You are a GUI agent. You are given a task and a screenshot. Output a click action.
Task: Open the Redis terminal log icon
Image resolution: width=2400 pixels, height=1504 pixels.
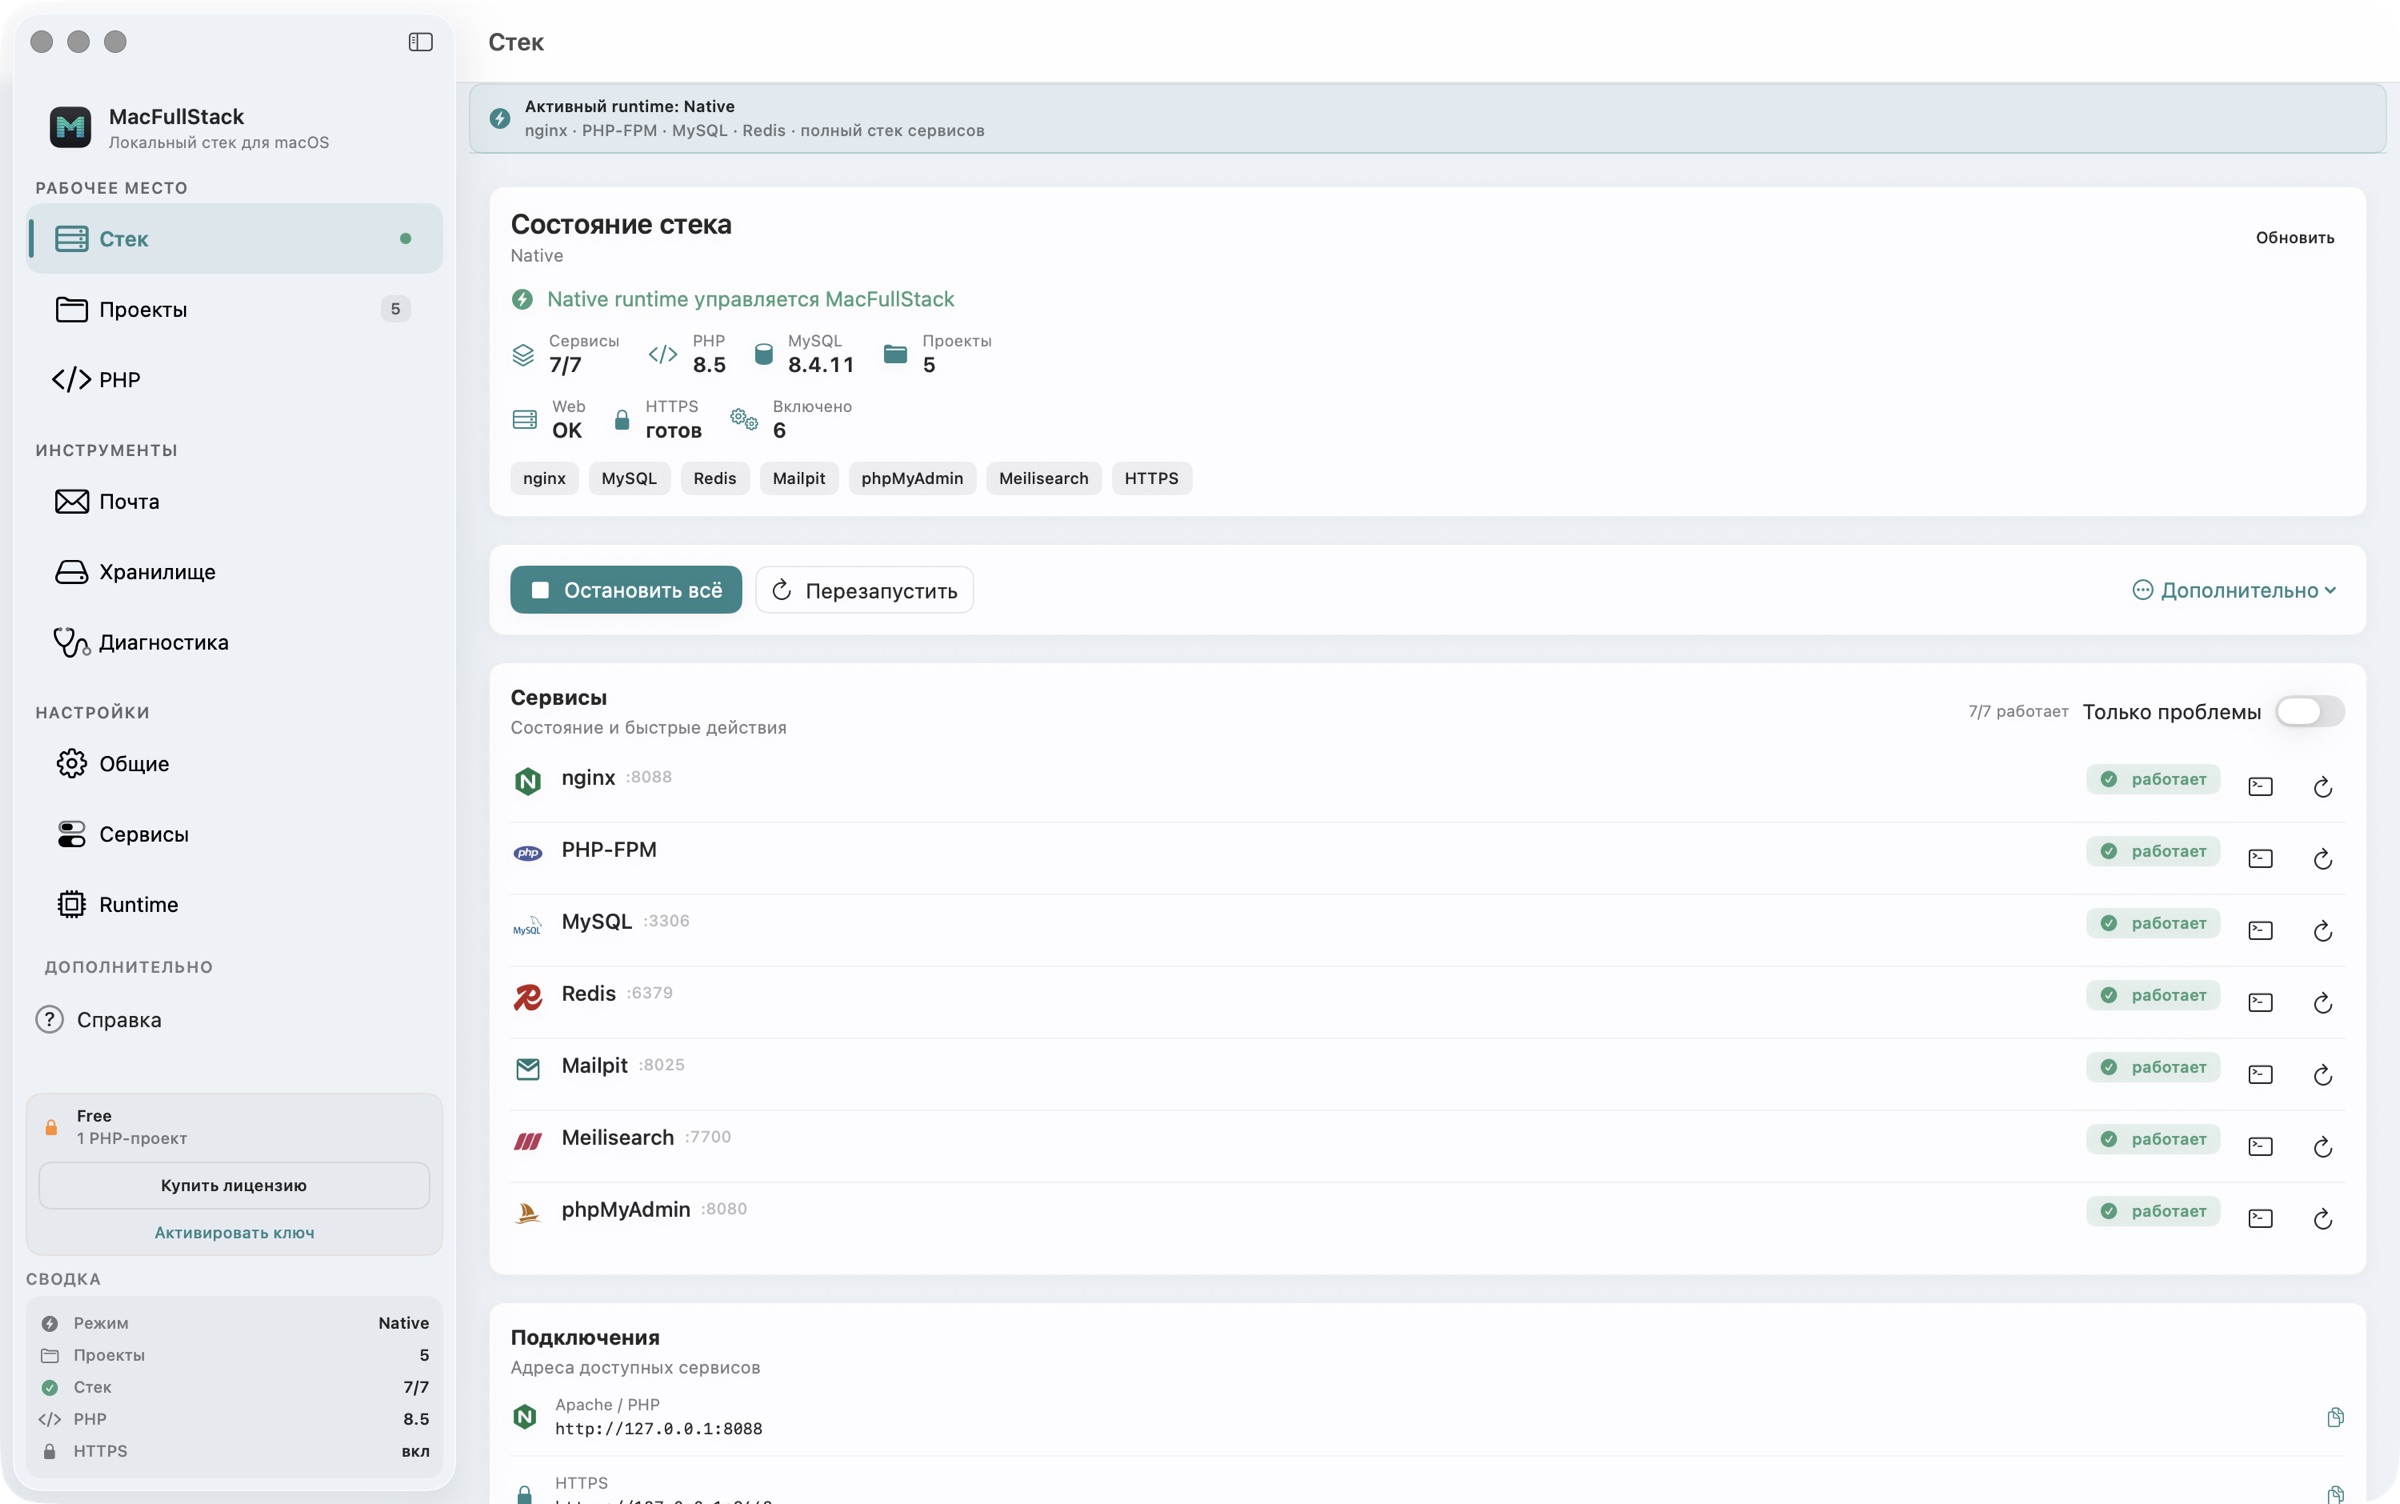tap(2260, 1003)
